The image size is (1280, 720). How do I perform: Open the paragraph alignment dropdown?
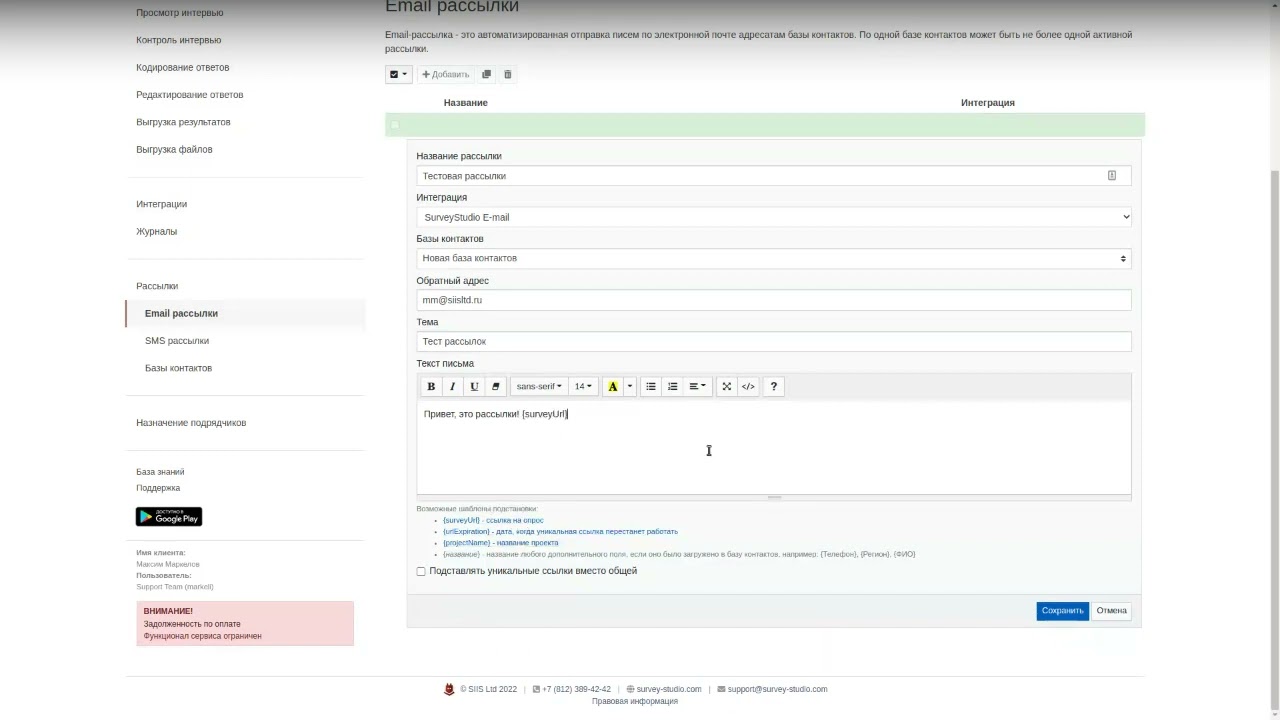pyautogui.click(x=697, y=387)
